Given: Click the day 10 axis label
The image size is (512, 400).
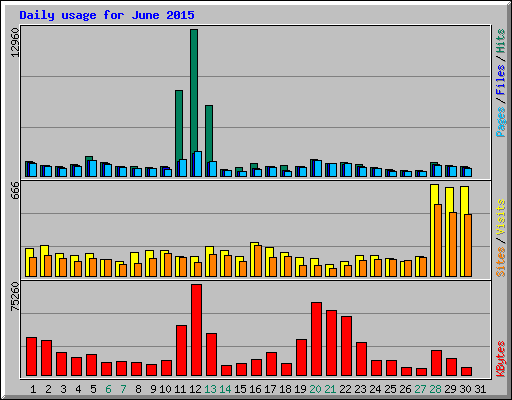Looking at the screenshot, I should (x=165, y=389).
